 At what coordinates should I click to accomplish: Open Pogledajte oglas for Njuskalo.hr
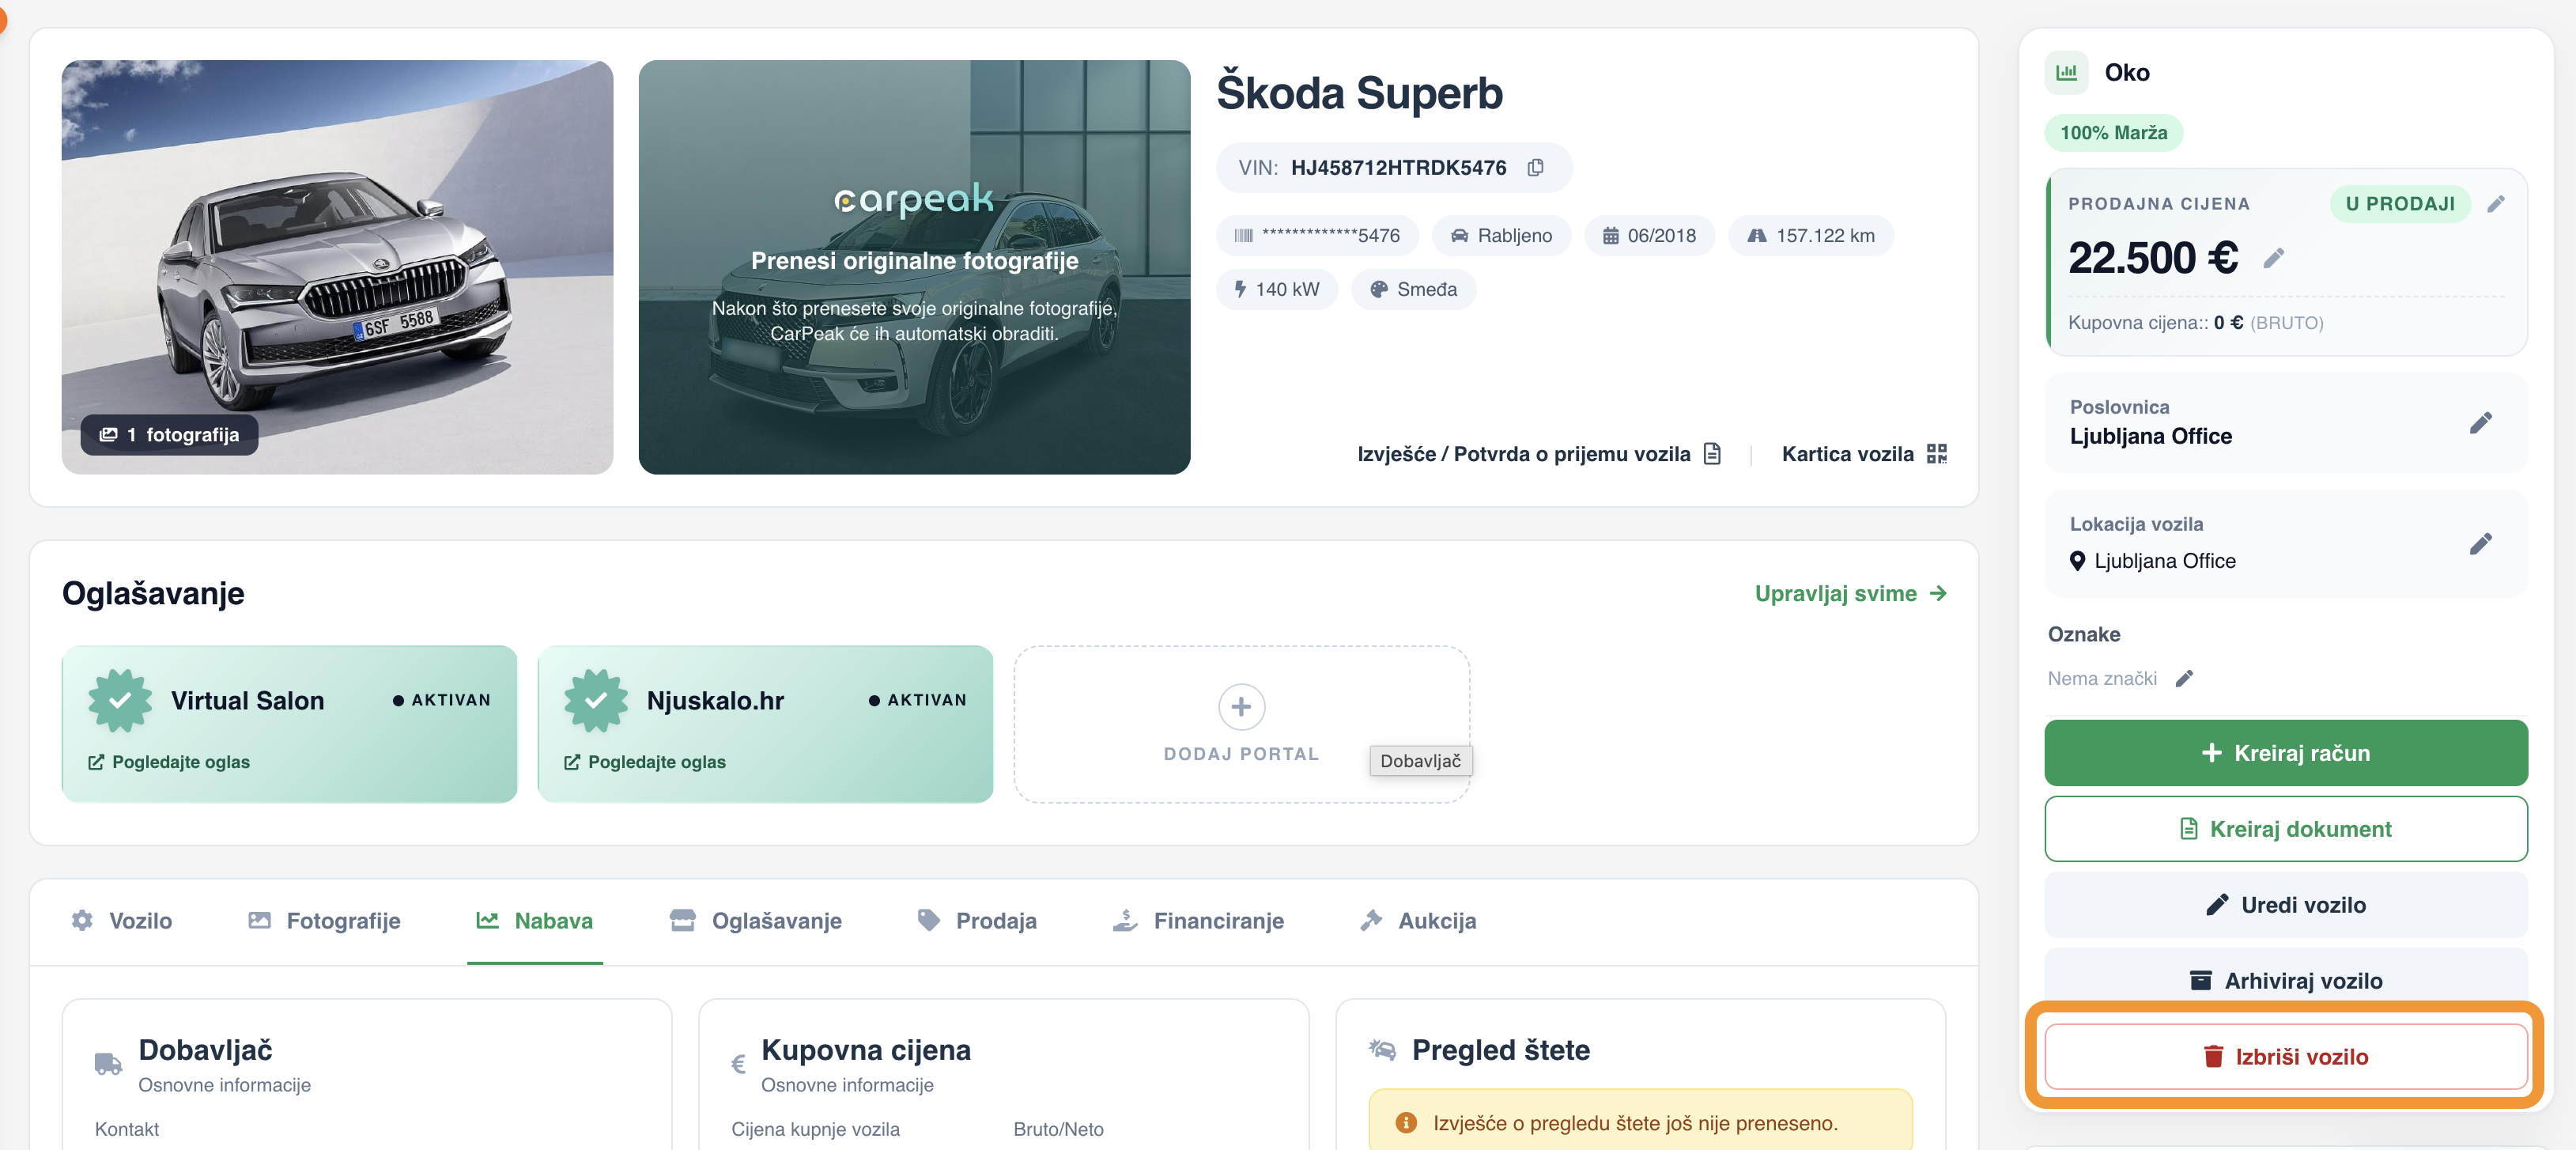click(645, 762)
